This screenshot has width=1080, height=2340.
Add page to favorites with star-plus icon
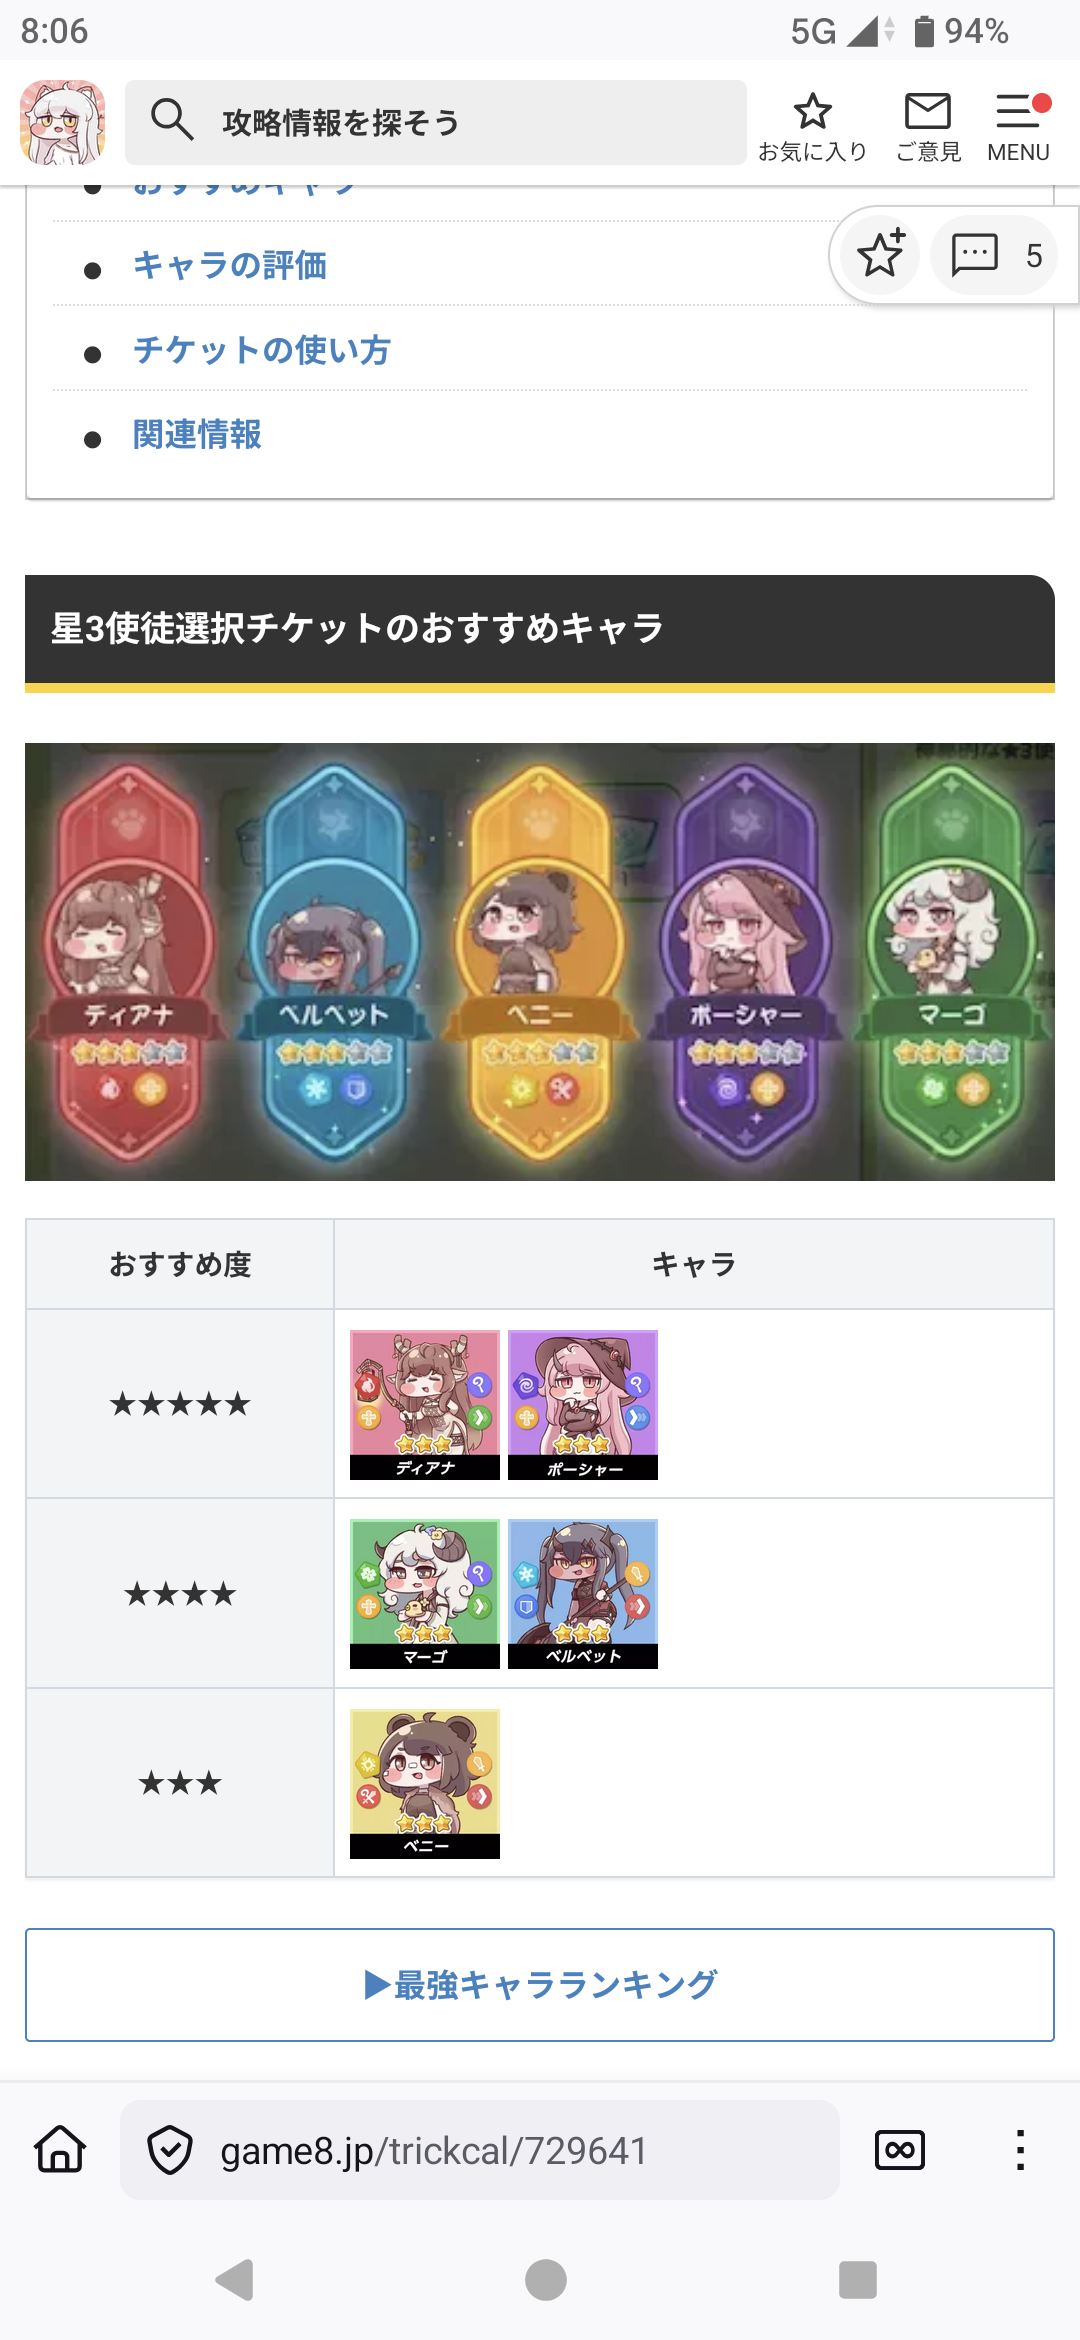click(880, 254)
